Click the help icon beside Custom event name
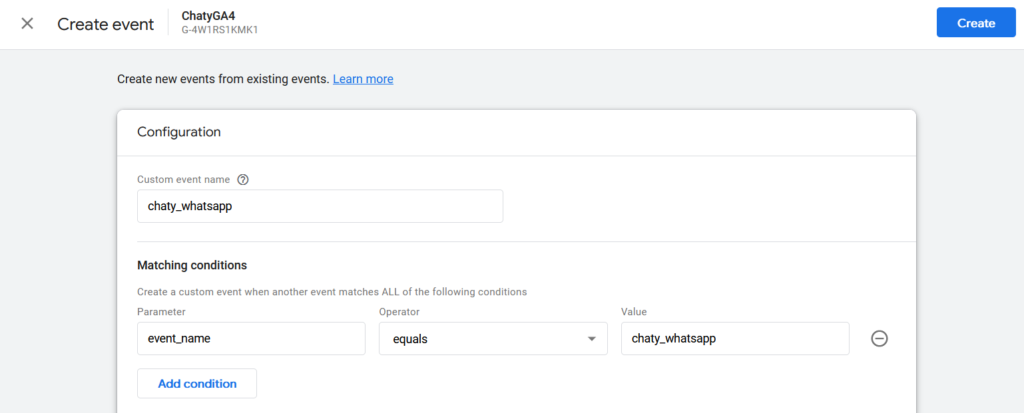1024x413 pixels. coord(243,179)
